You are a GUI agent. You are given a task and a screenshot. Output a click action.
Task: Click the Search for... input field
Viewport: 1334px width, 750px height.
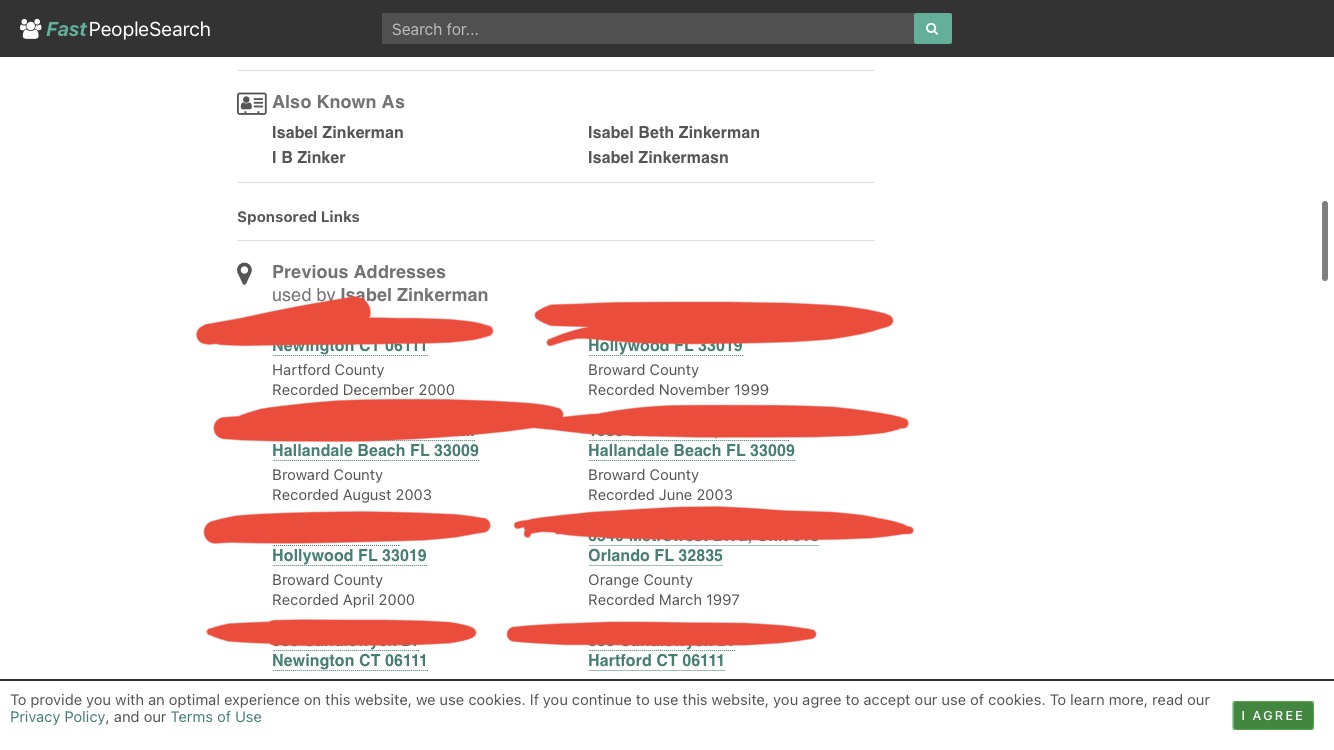click(x=648, y=29)
